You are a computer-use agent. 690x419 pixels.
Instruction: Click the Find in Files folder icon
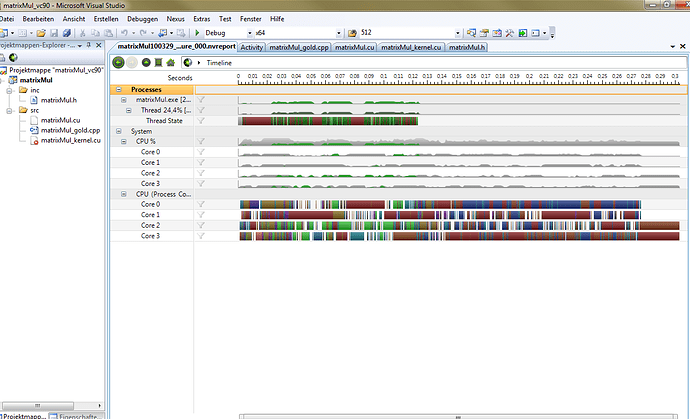(x=352, y=33)
